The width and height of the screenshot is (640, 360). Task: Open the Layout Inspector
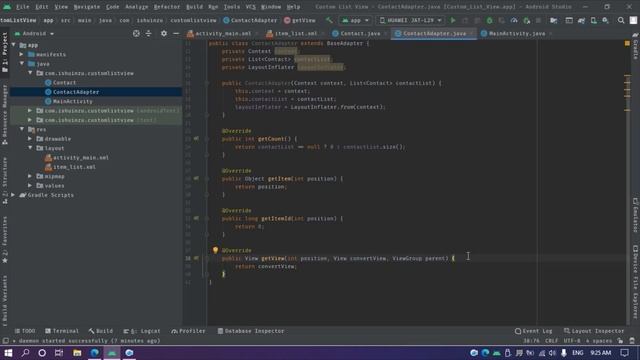[x=594, y=331]
